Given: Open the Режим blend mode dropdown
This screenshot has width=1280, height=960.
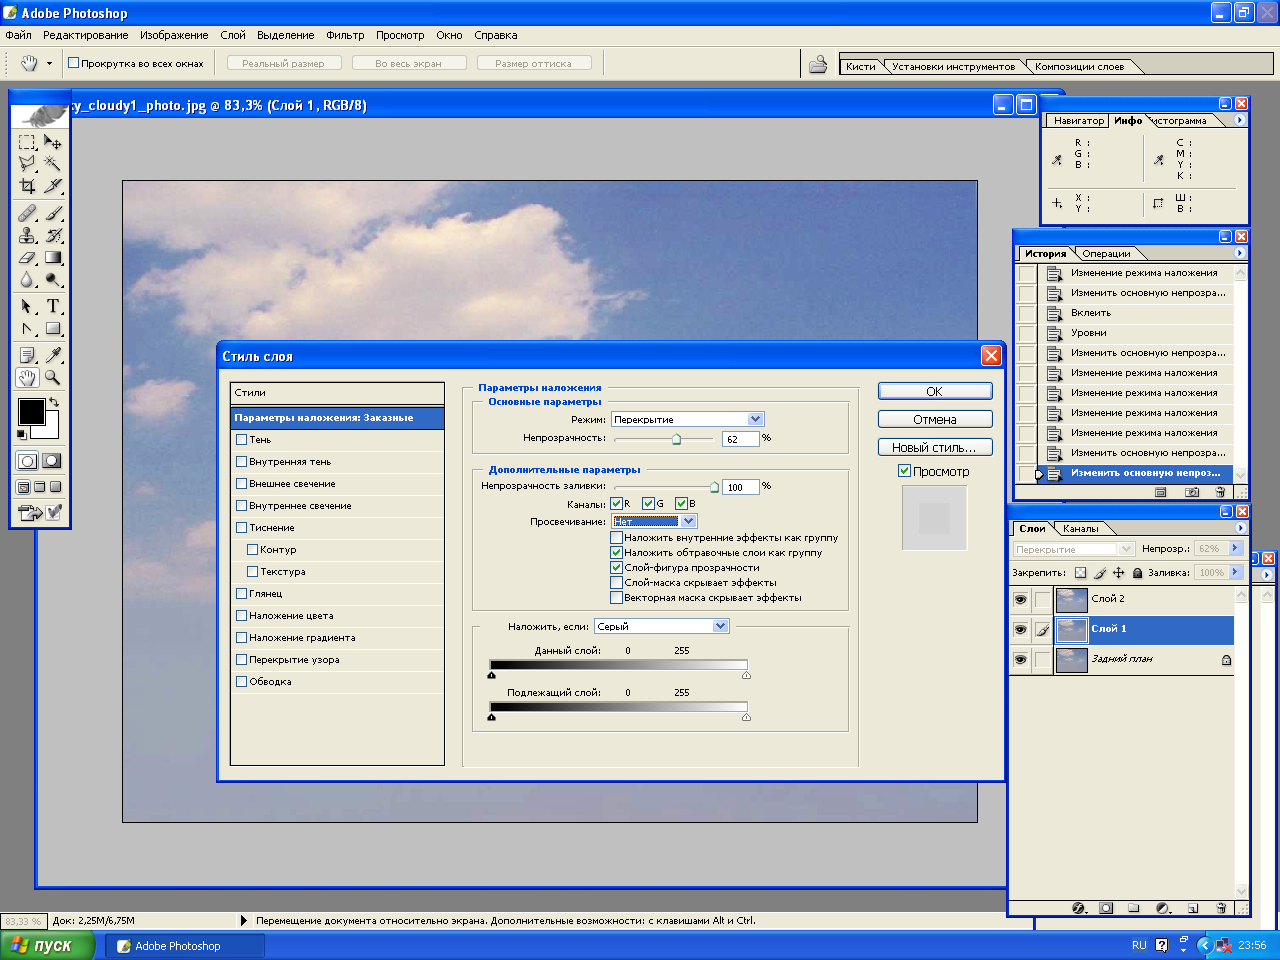Looking at the screenshot, I should pos(755,419).
